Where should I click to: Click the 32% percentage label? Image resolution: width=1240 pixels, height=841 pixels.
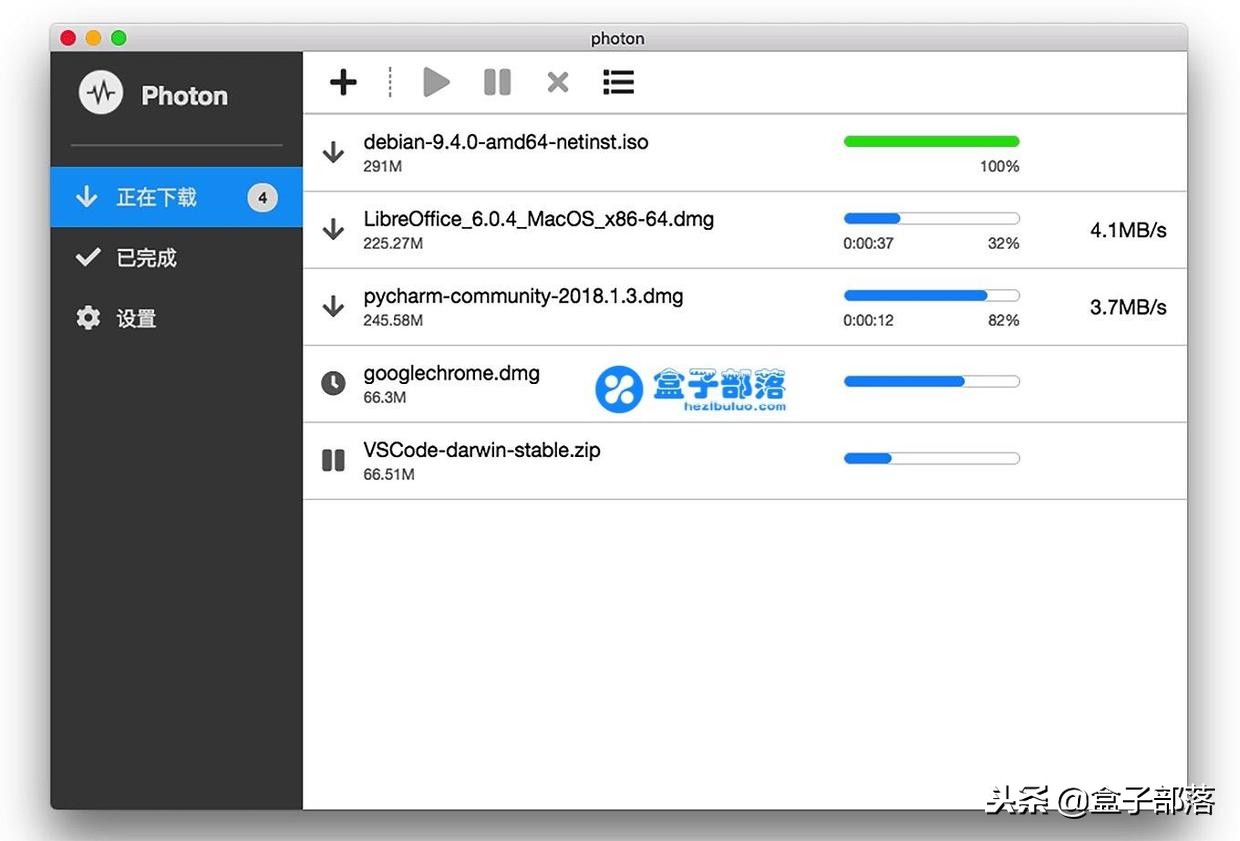coord(1004,244)
